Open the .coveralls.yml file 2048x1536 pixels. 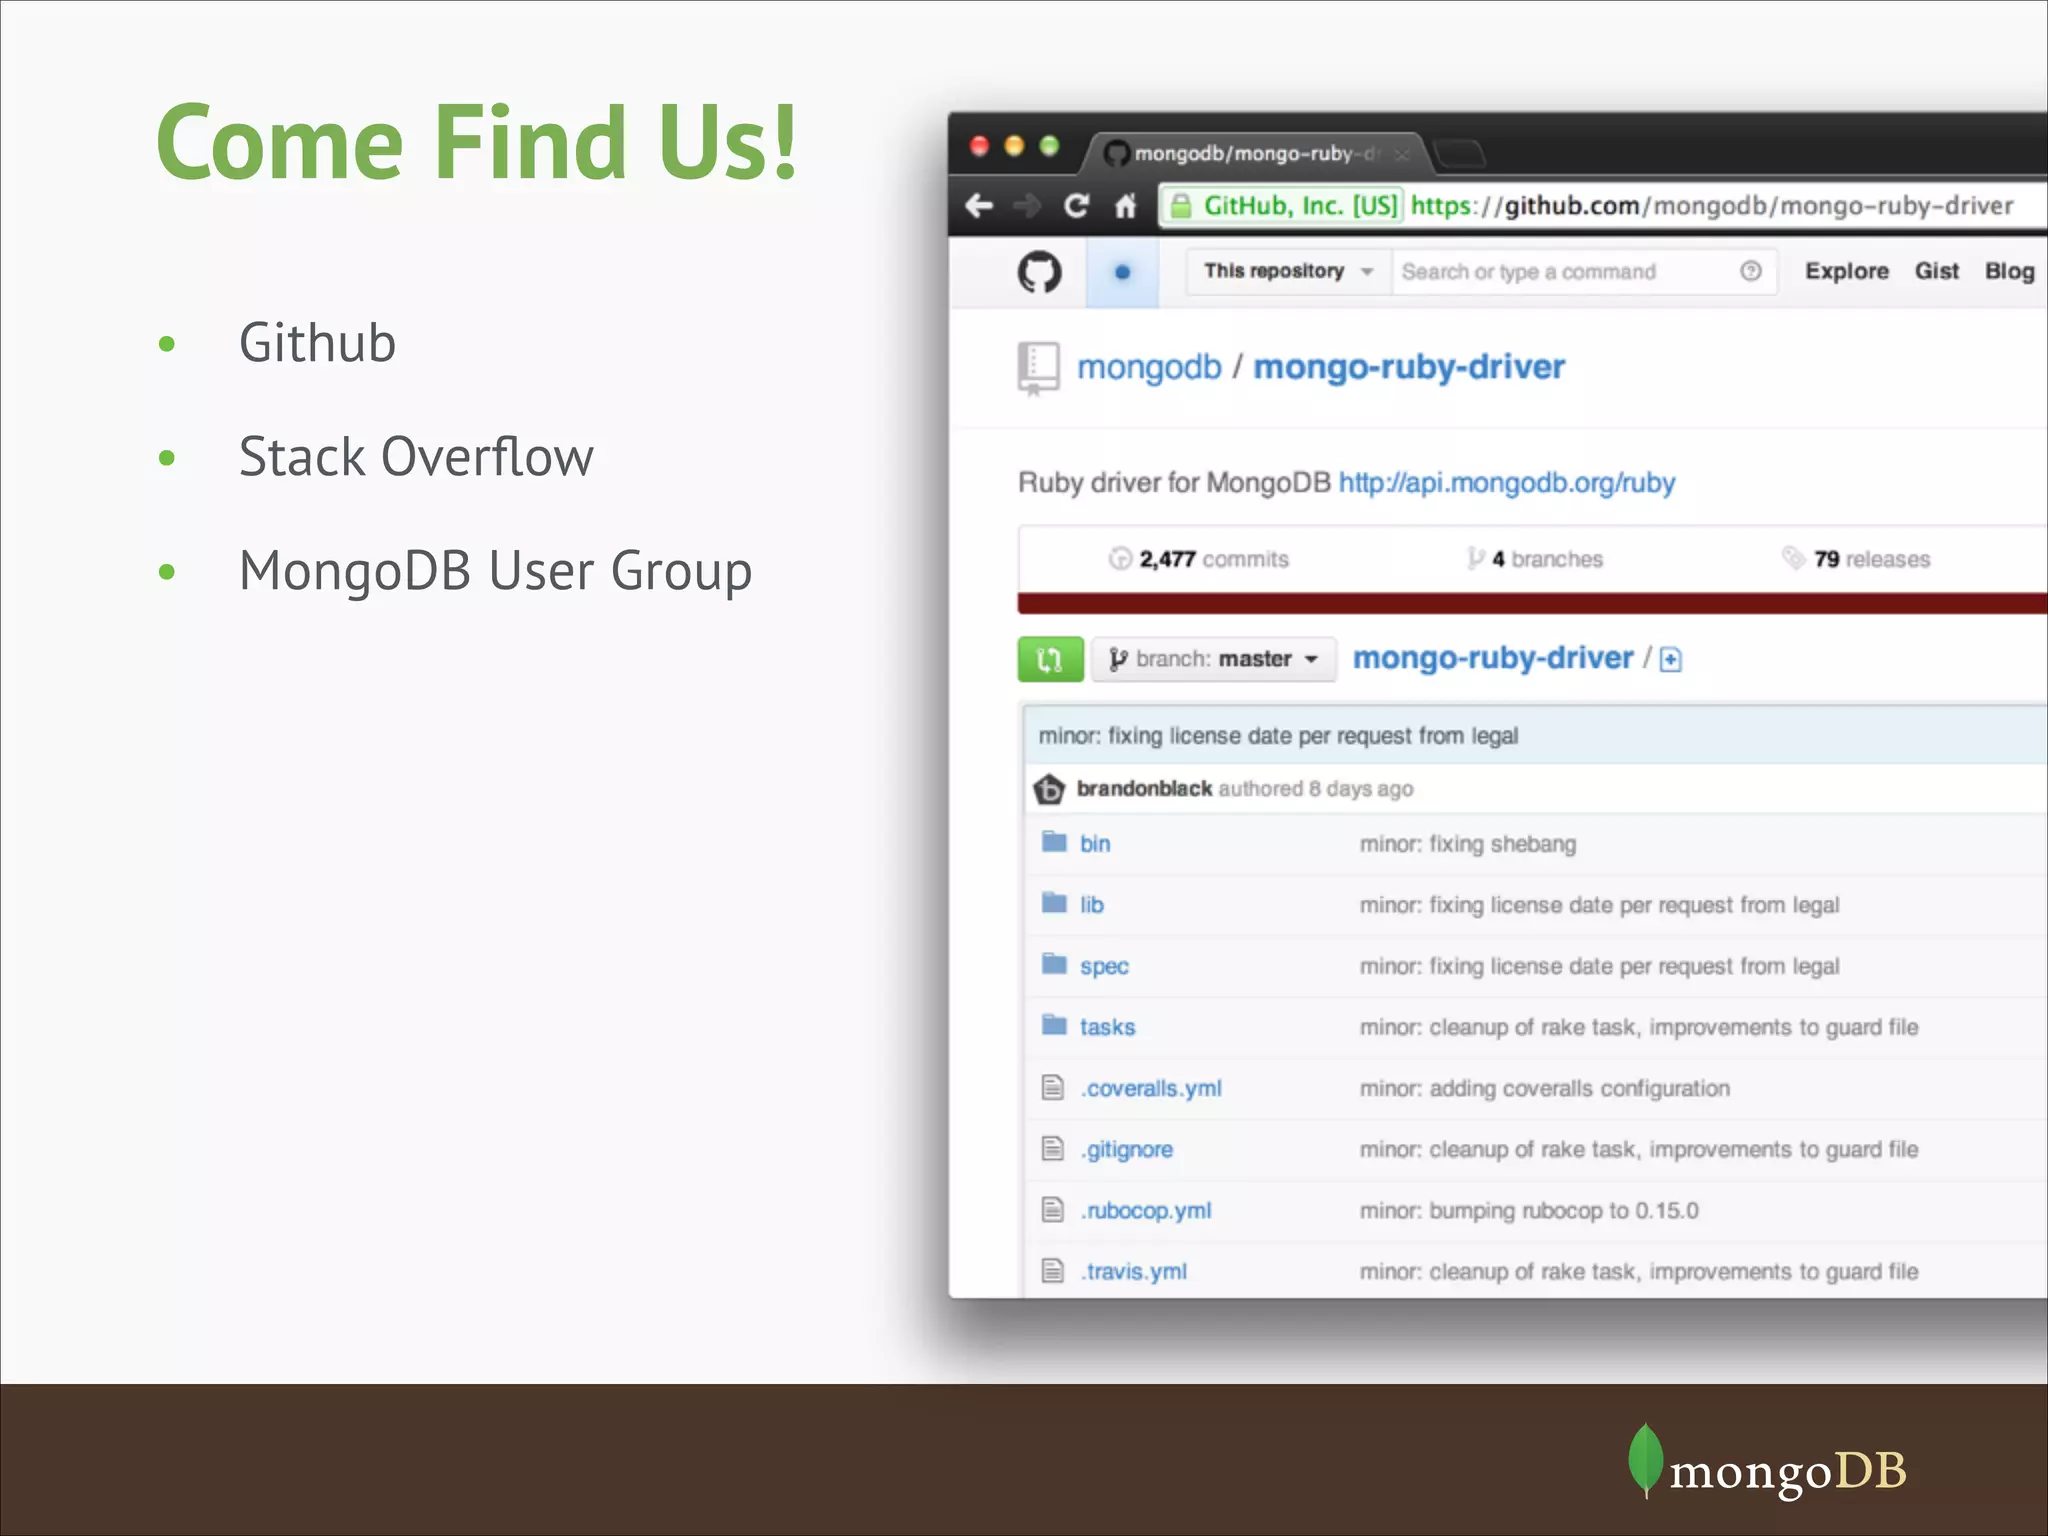1151,1089
